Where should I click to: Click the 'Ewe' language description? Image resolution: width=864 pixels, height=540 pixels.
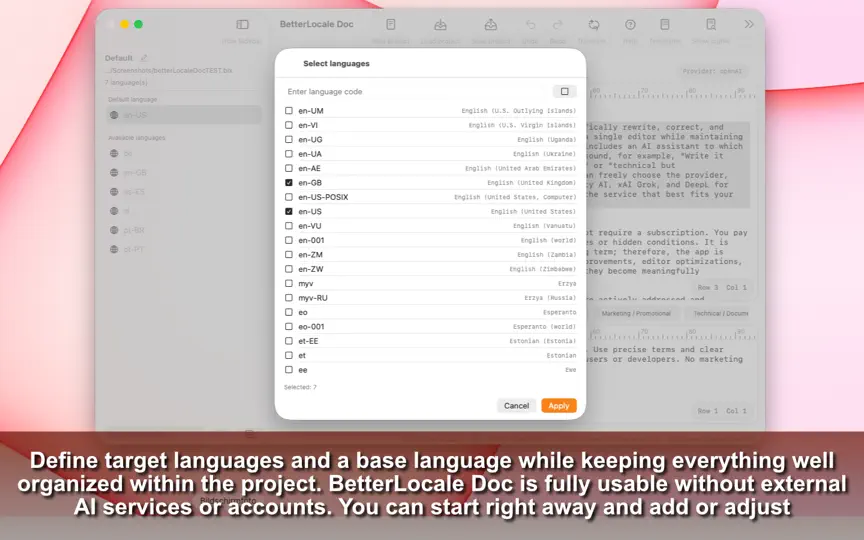click(x=571, y=370)
